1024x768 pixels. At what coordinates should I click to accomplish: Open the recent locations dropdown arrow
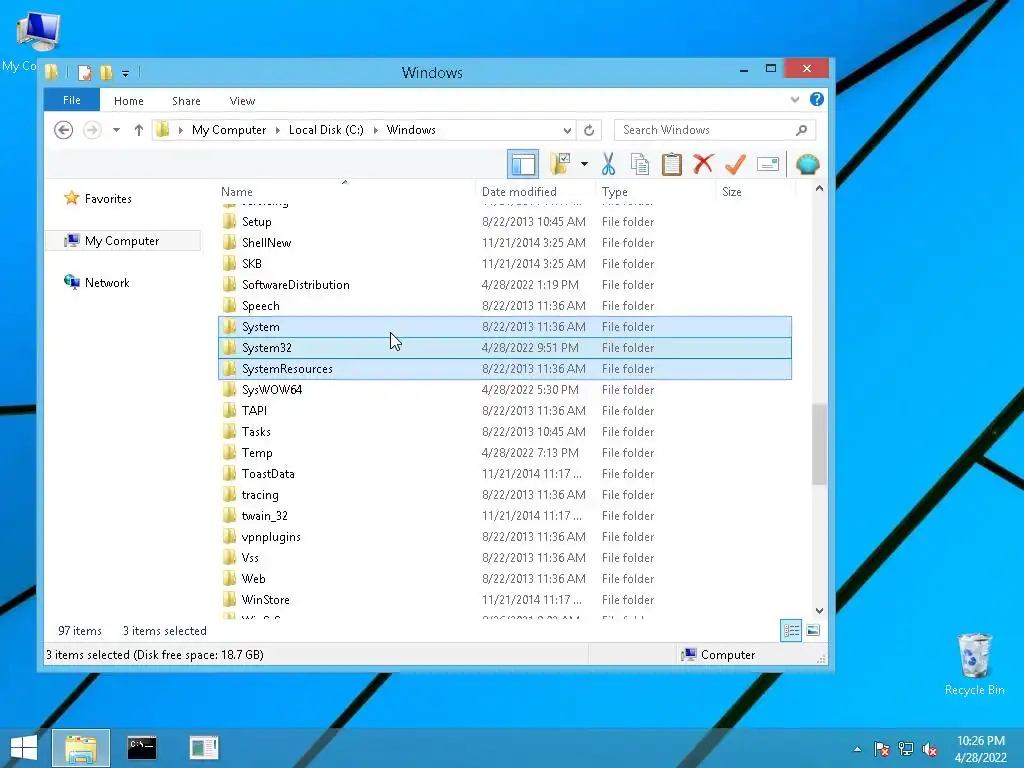[x=116, y=130]
